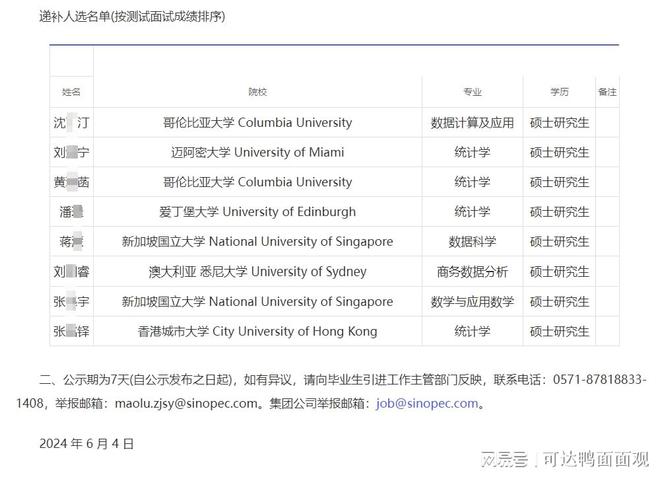This screenshot has height=477, width=660.
Task: Select 硕士研究生 in the 数据科学 row
Action: (559, 242)
